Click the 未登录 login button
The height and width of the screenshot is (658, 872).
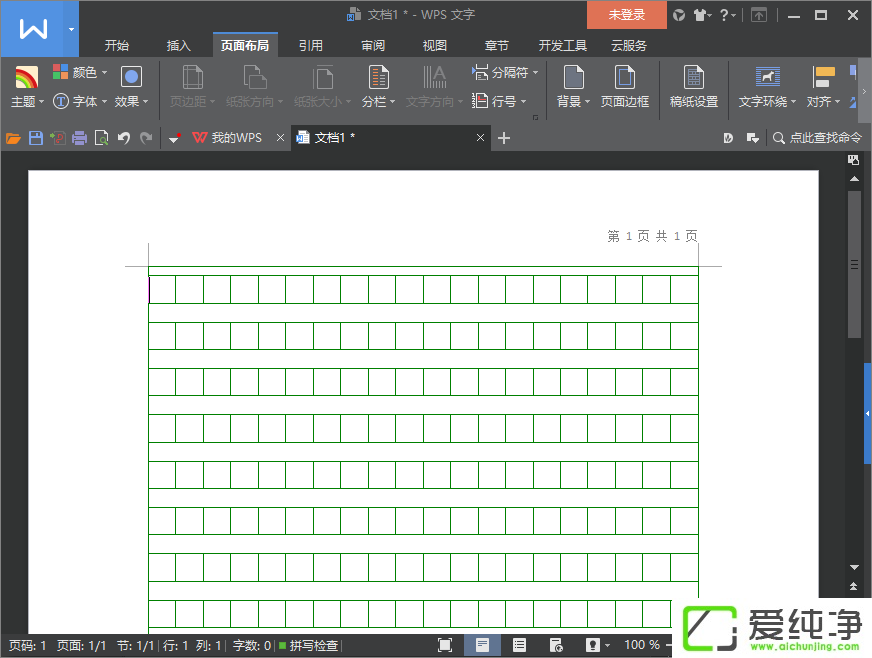tap(626, 15)
